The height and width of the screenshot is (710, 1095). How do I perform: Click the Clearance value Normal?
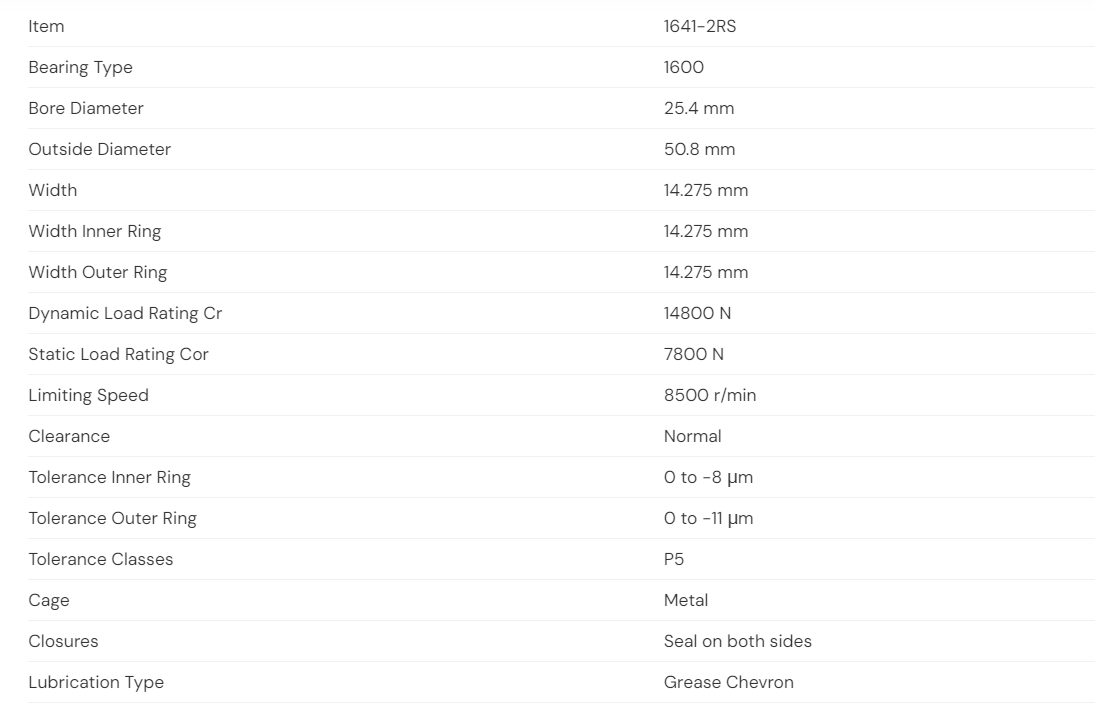coord(692,436)
